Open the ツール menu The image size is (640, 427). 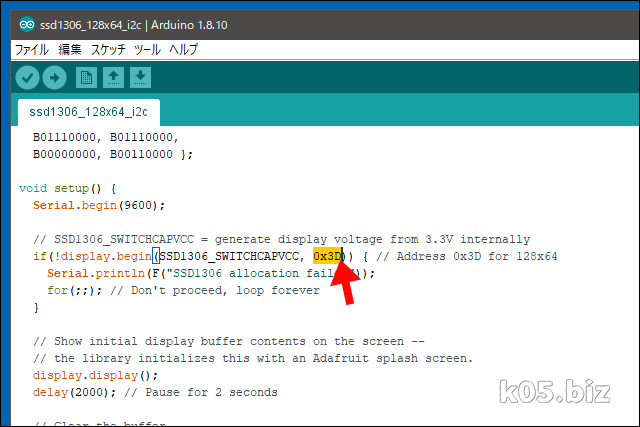click(x=147, y=49)
